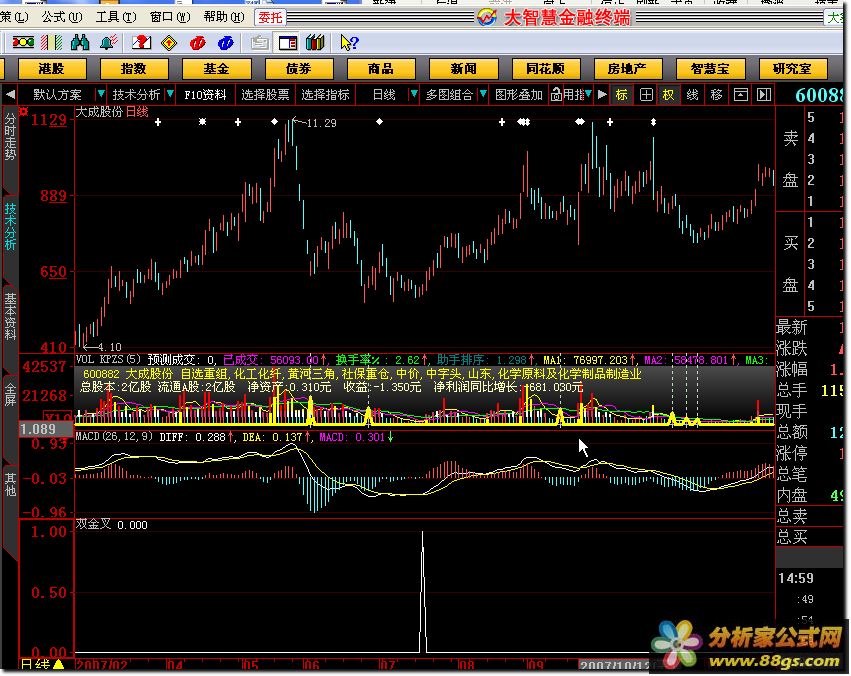Open the 窗口 menu
Image resolution: width=851 pixels, height=676 pixels.
170,17
